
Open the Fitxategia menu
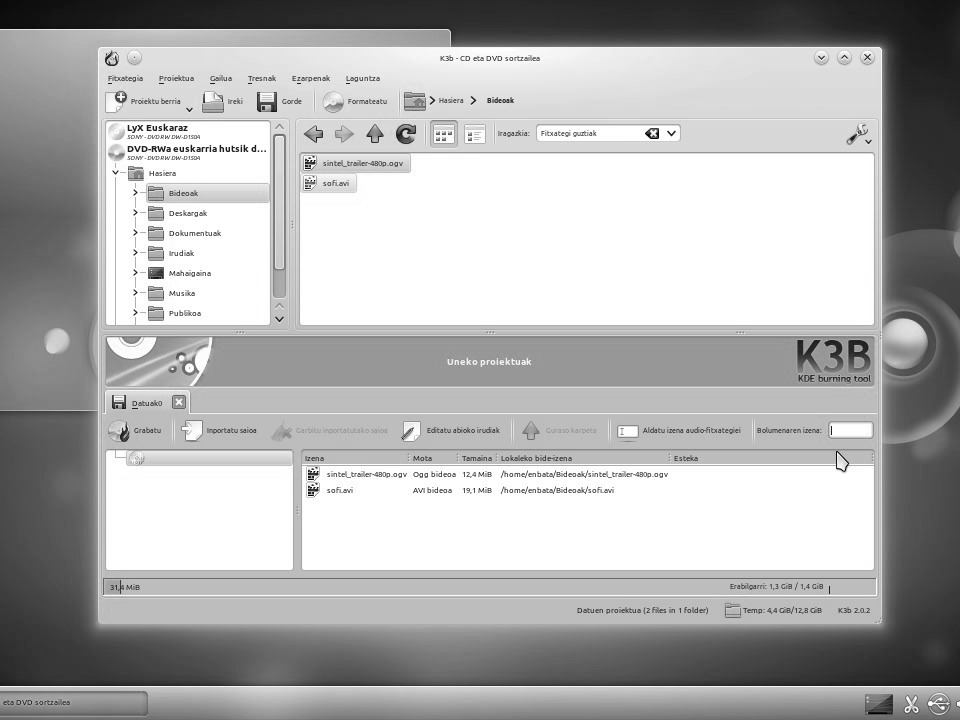(126, 78)
